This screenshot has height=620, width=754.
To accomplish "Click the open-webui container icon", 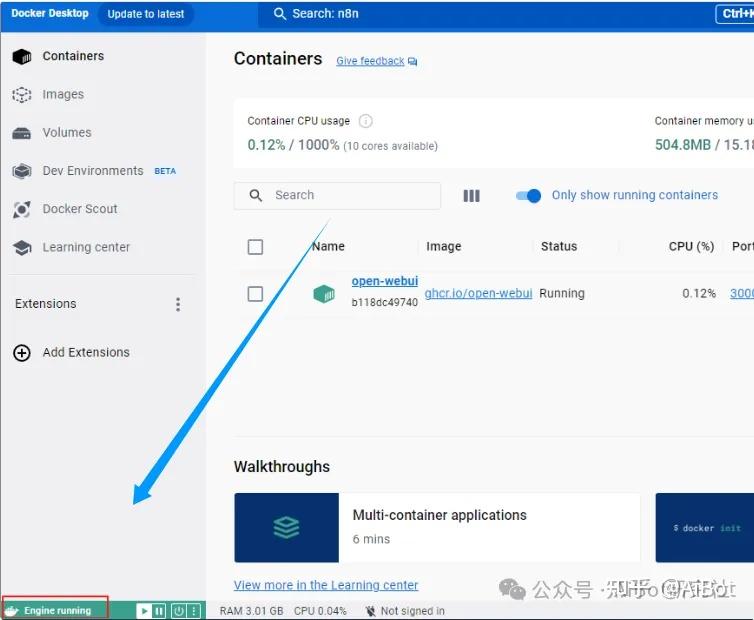I will [324, 293].
